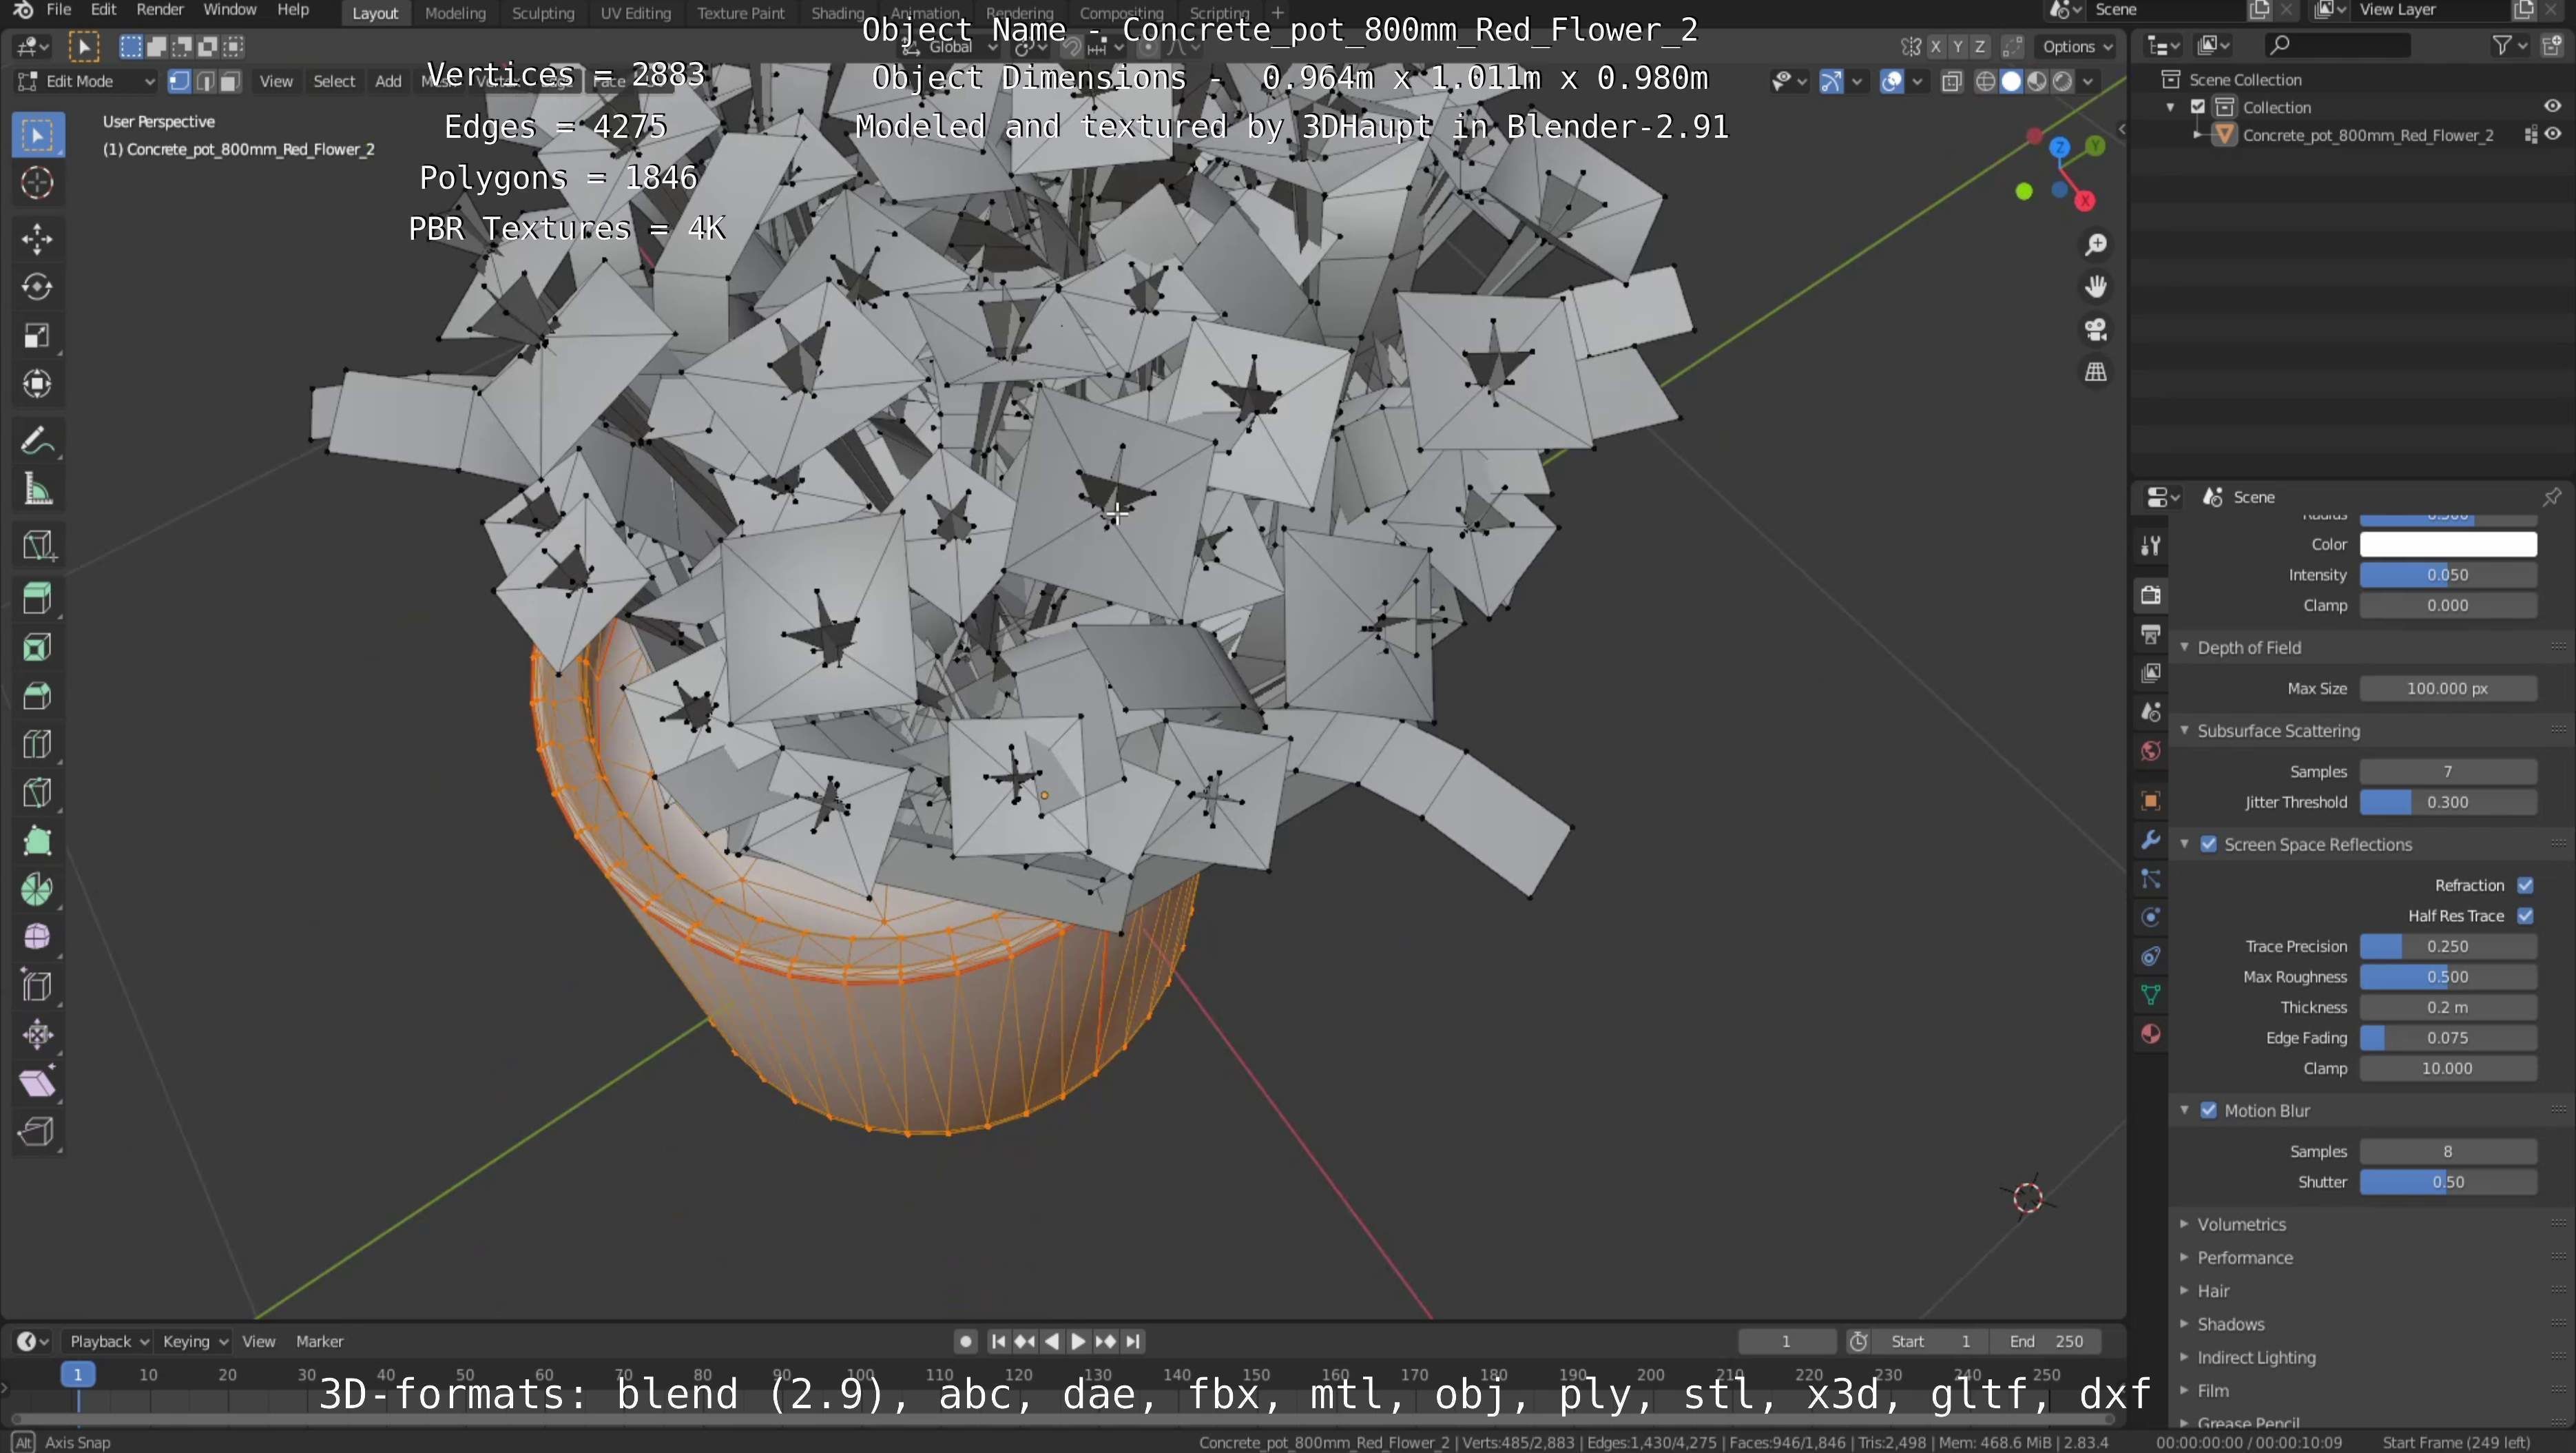This screenshot has height=1453, width=2576.
Task: Open the Playback dropdown
Action: click(x=108, y=1342)
